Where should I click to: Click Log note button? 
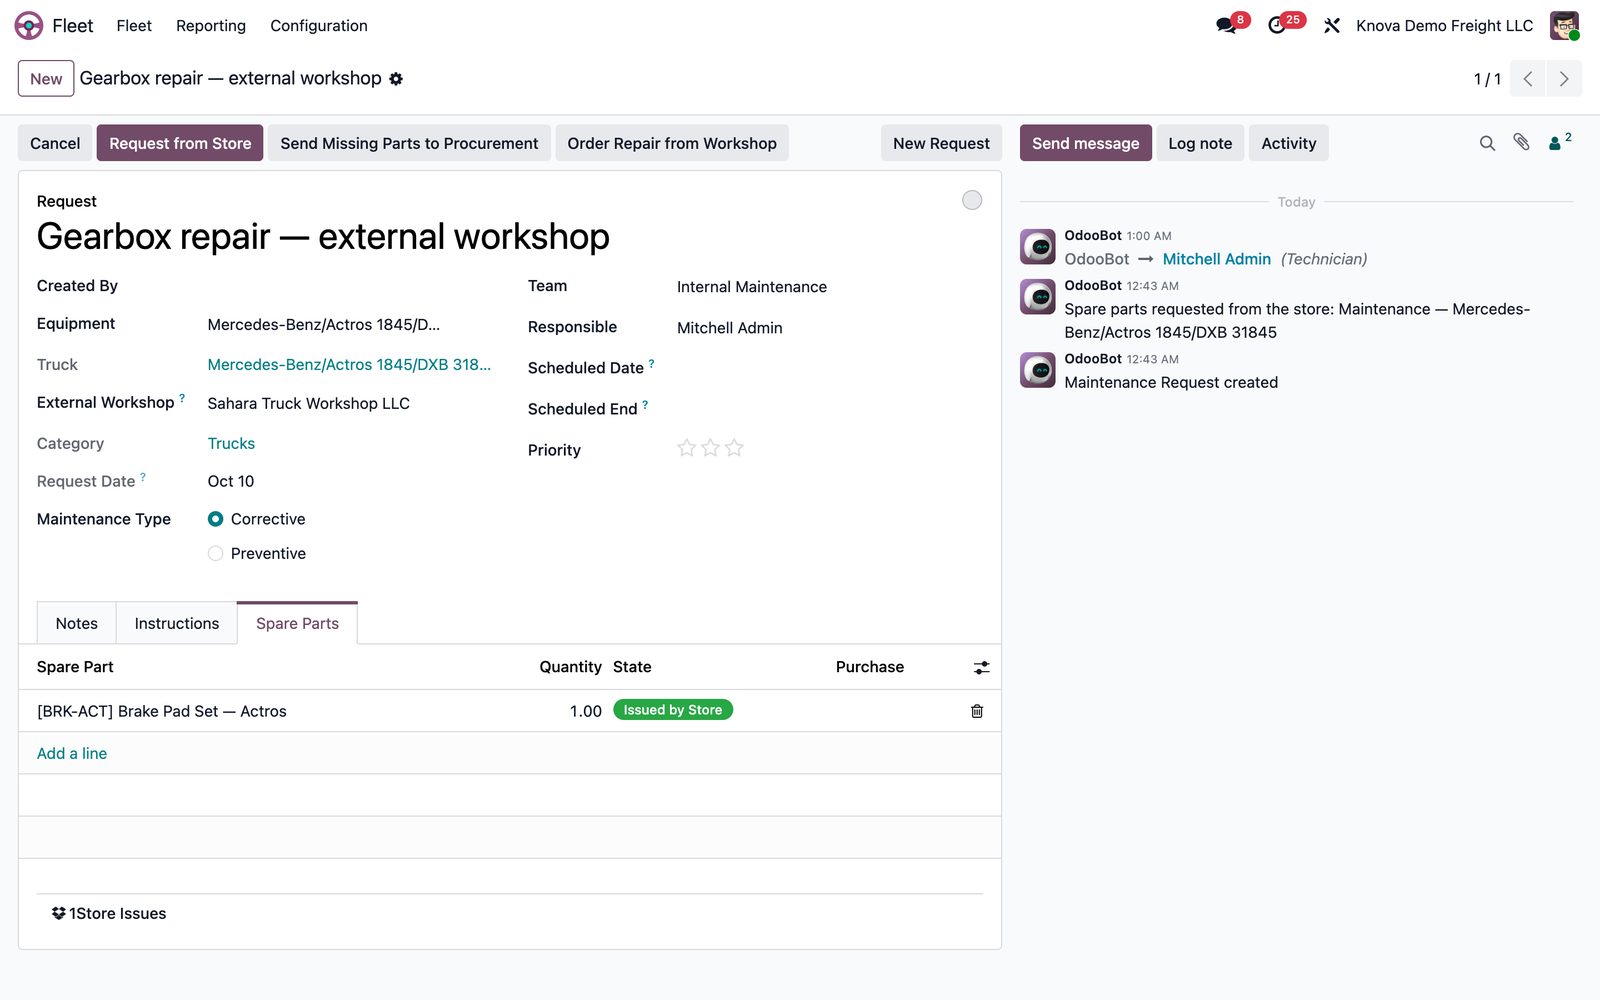pos(1200,143)
